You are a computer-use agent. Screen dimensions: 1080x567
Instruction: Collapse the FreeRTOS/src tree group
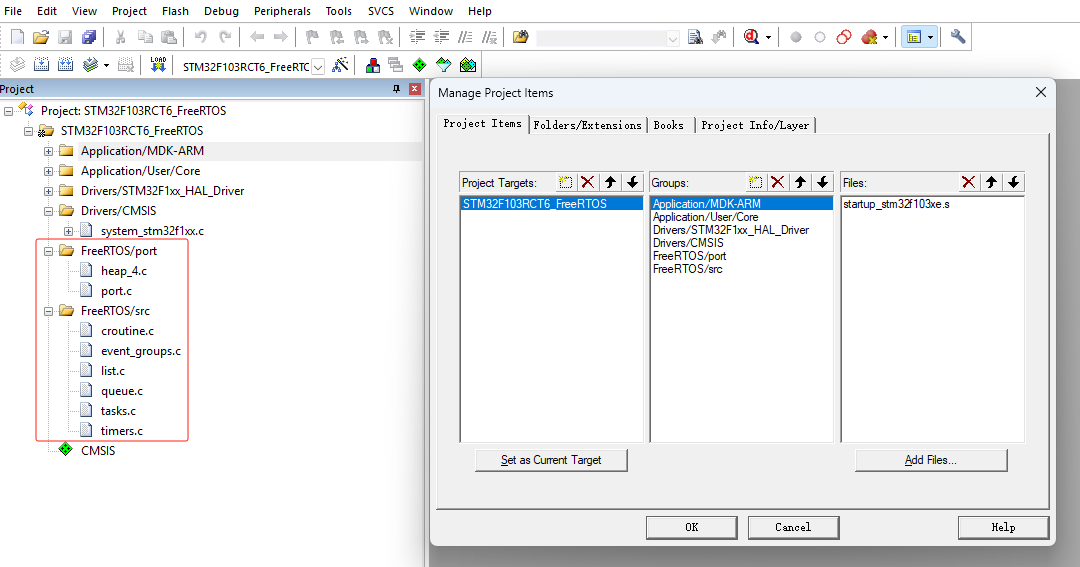click(x=48, y=311)
